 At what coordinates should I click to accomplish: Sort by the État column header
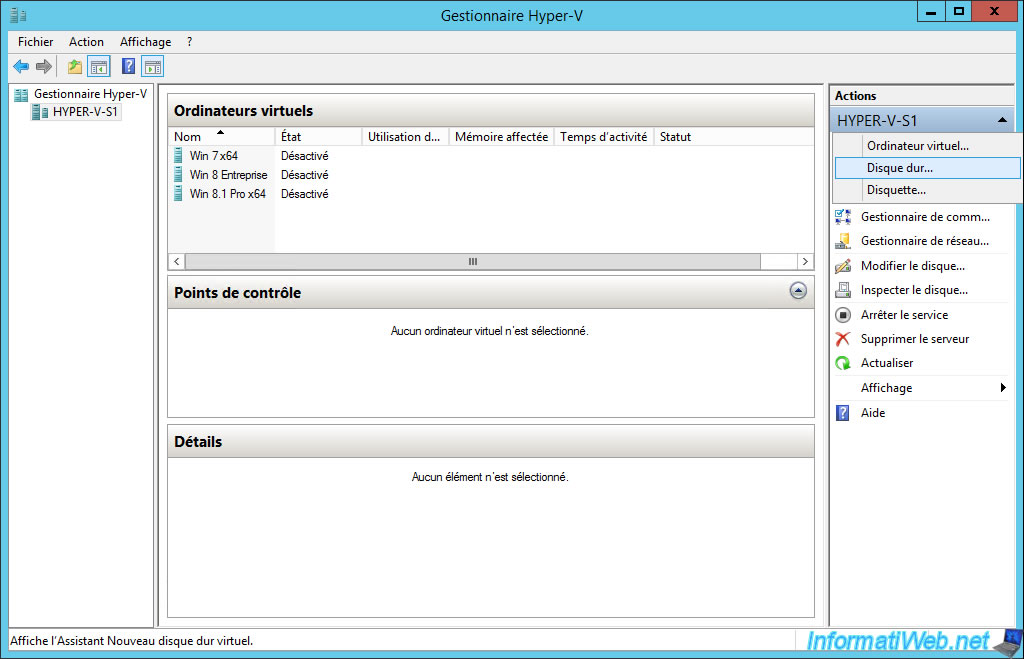tap(319, 137)
